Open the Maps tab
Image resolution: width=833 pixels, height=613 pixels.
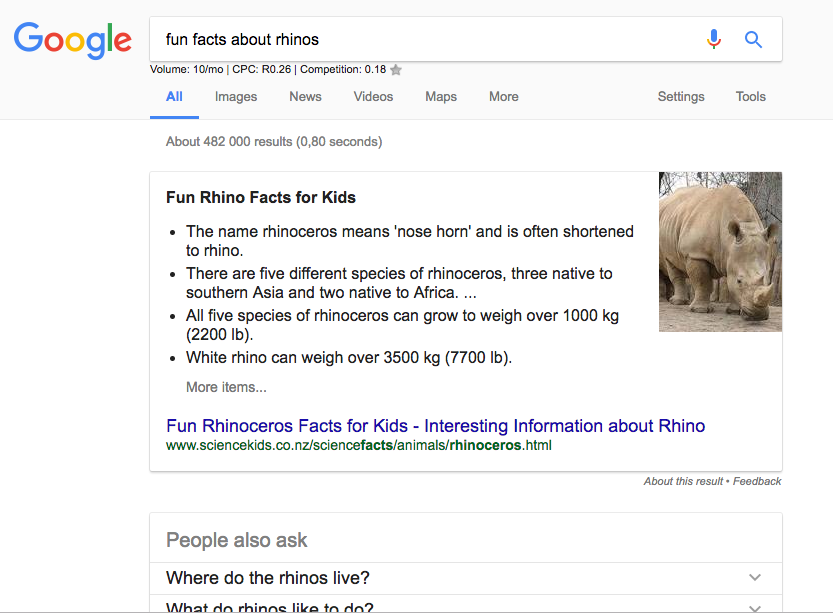coord(441,97)
